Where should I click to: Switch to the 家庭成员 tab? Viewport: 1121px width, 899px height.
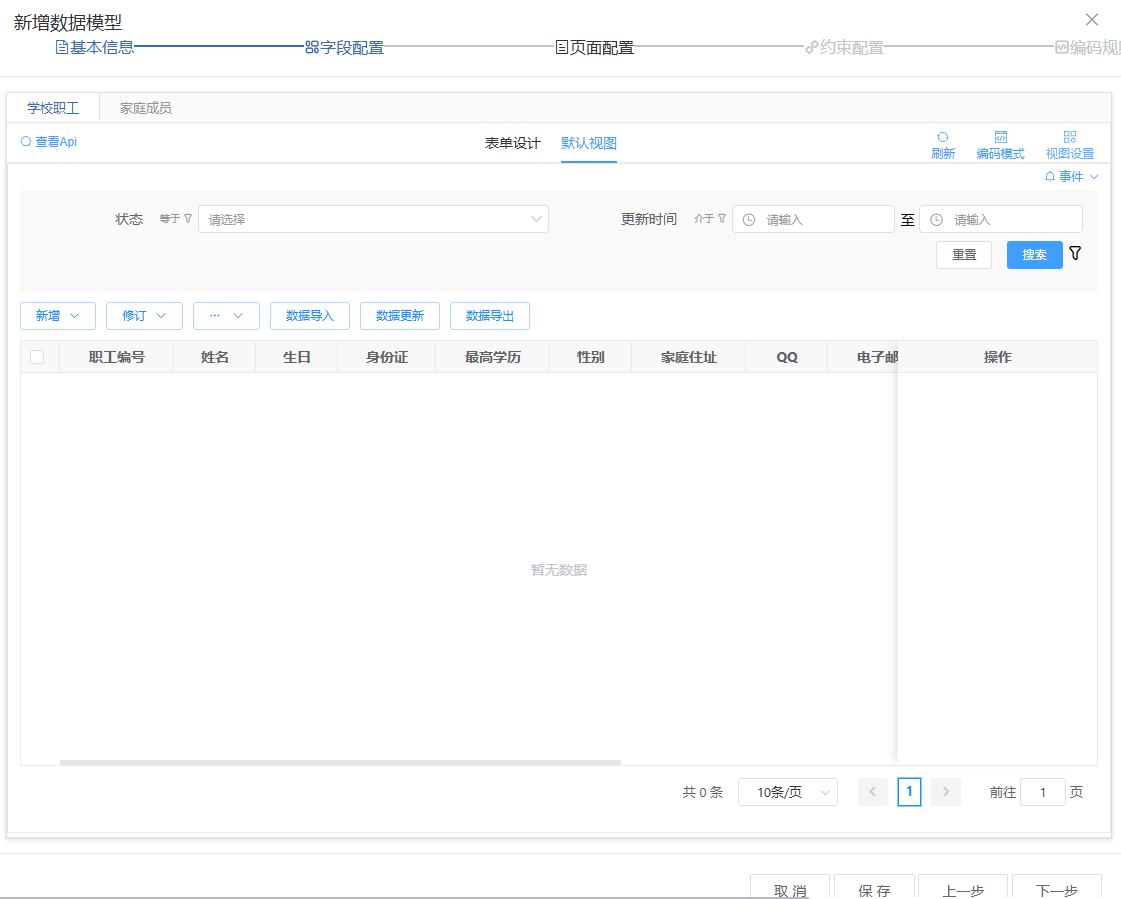point(145,108)
